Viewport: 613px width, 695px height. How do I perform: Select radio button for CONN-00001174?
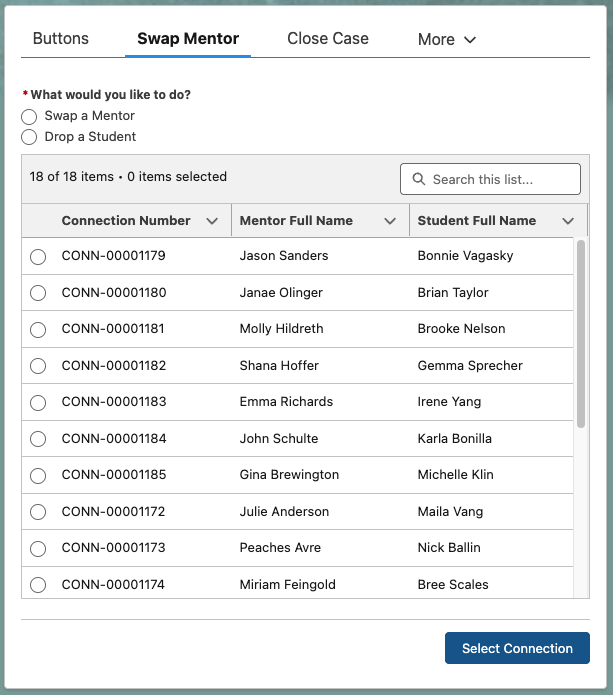coord(38,585)
